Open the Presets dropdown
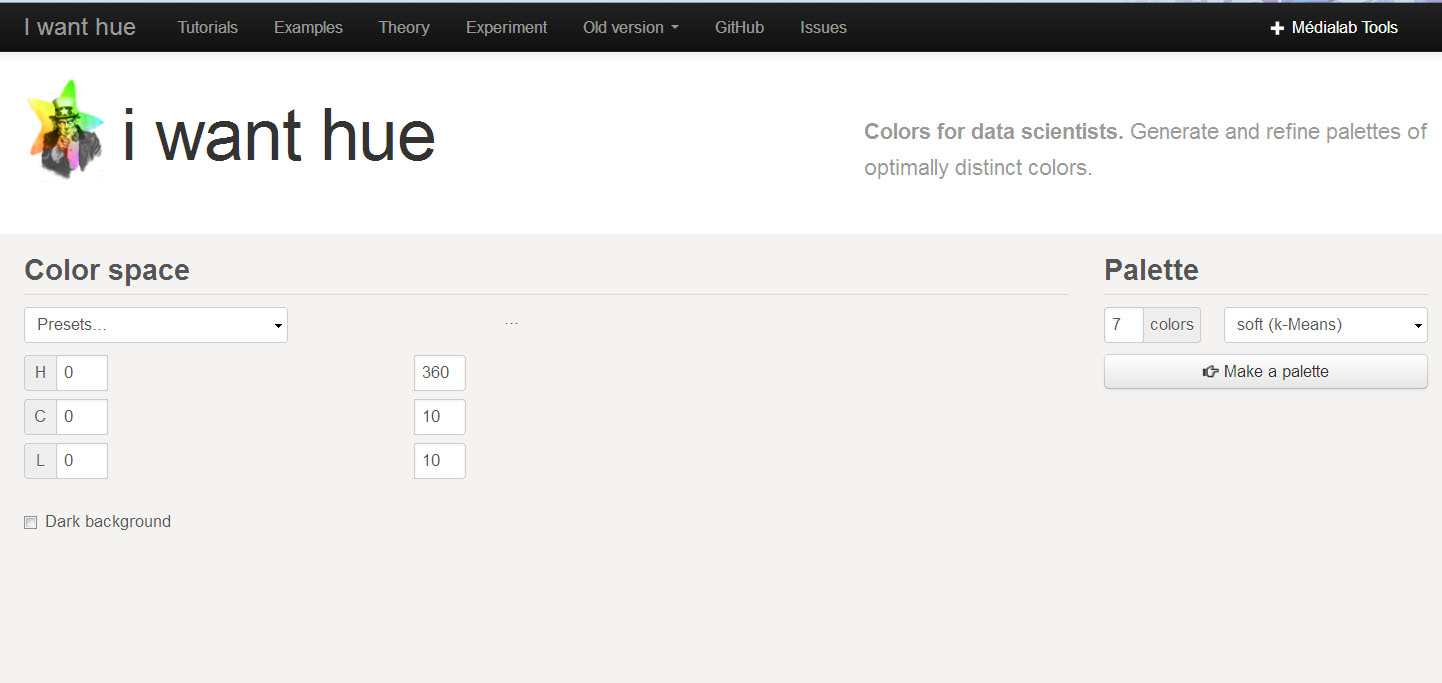Viewport: 1442px width, 683px height. [x=156, y=325]
